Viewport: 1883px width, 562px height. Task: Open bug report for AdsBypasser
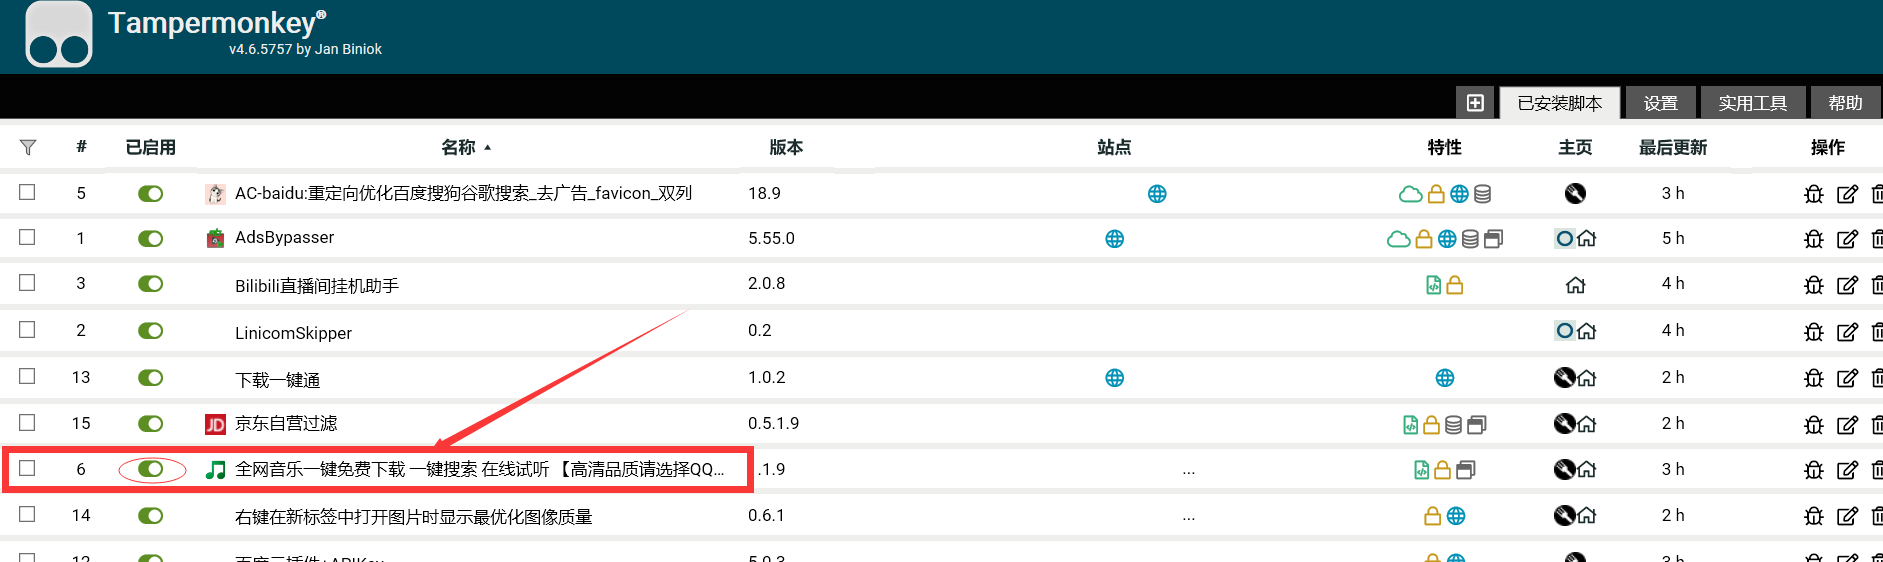click(1814, 239)
